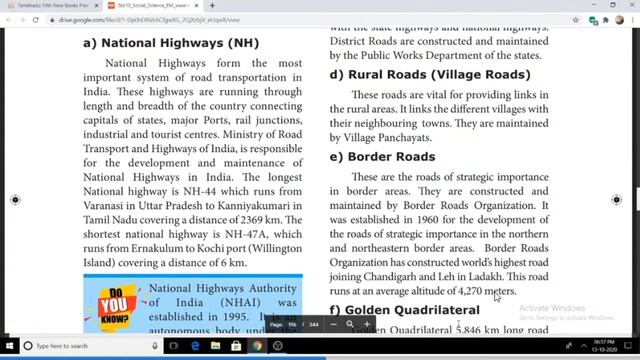Go back using the browser back arrow
This screenshot has height=360, width=640.
(8, 20)
